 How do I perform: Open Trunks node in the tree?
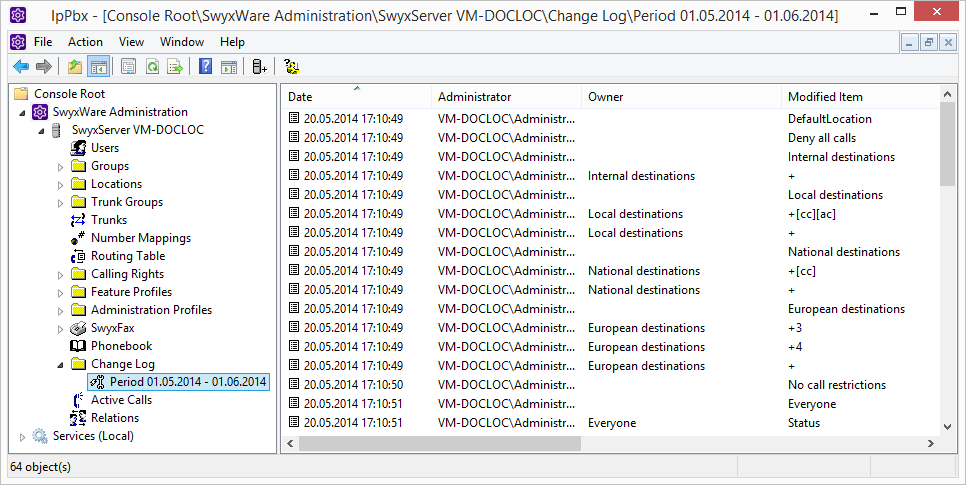pos(108,220)
